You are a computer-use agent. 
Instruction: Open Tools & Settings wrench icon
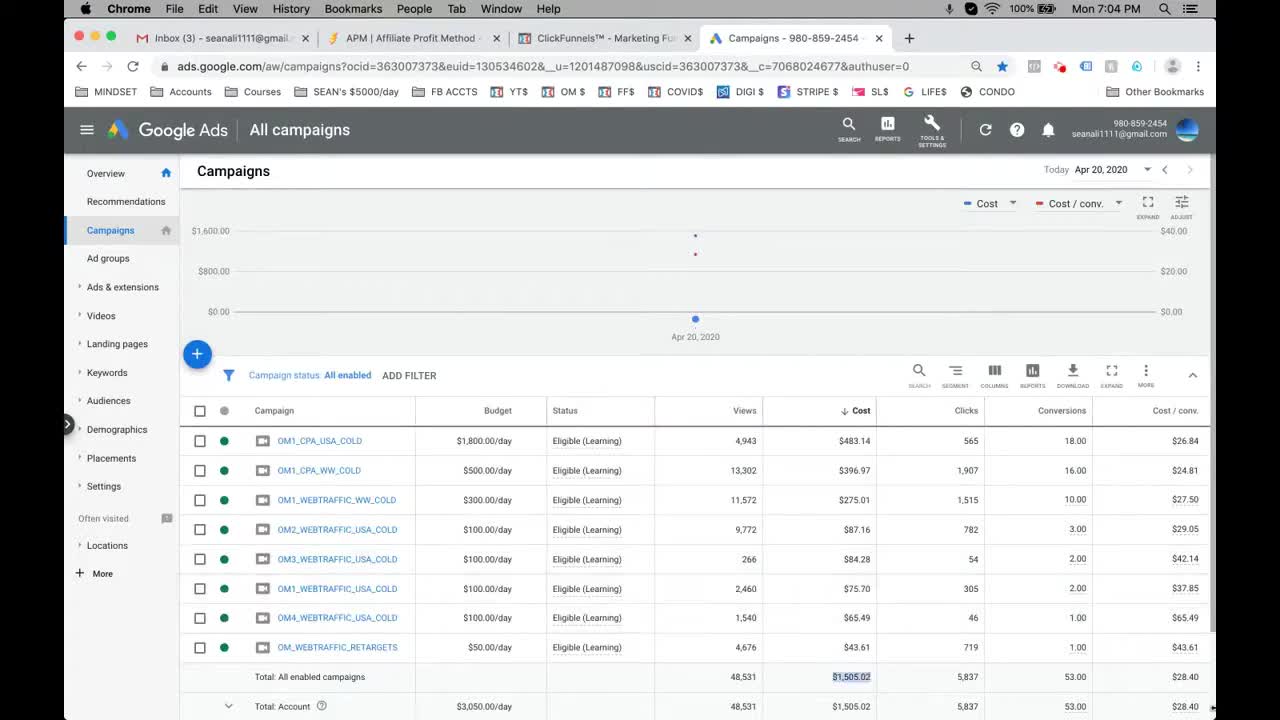click(x=932, y=124)
